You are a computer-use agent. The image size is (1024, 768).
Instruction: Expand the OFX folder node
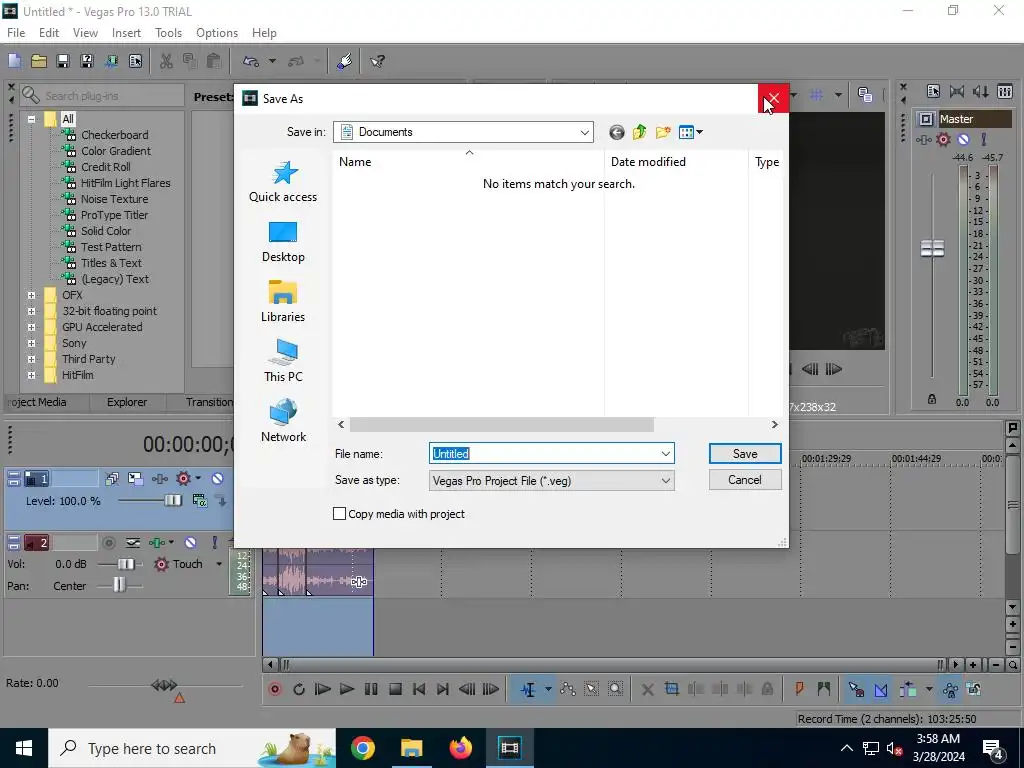31,295
